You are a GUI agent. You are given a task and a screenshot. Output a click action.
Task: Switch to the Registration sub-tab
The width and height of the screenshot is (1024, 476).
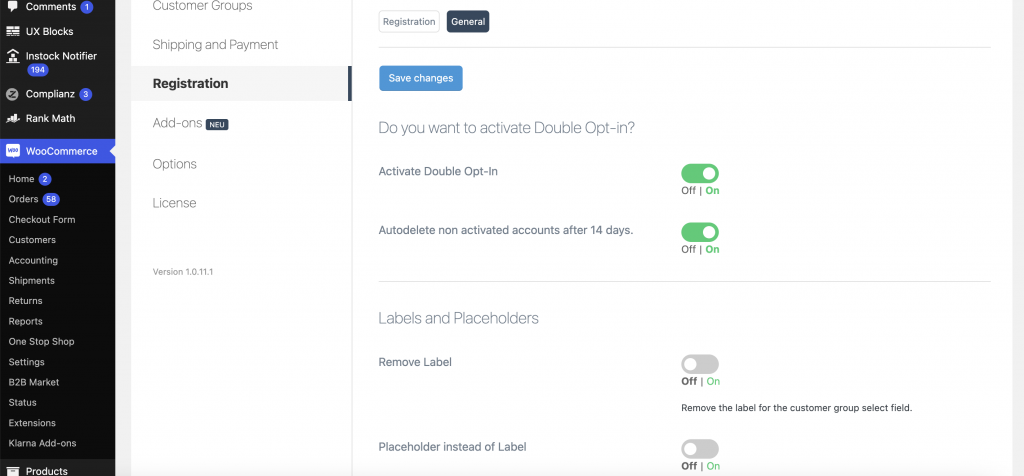point(409,22)
